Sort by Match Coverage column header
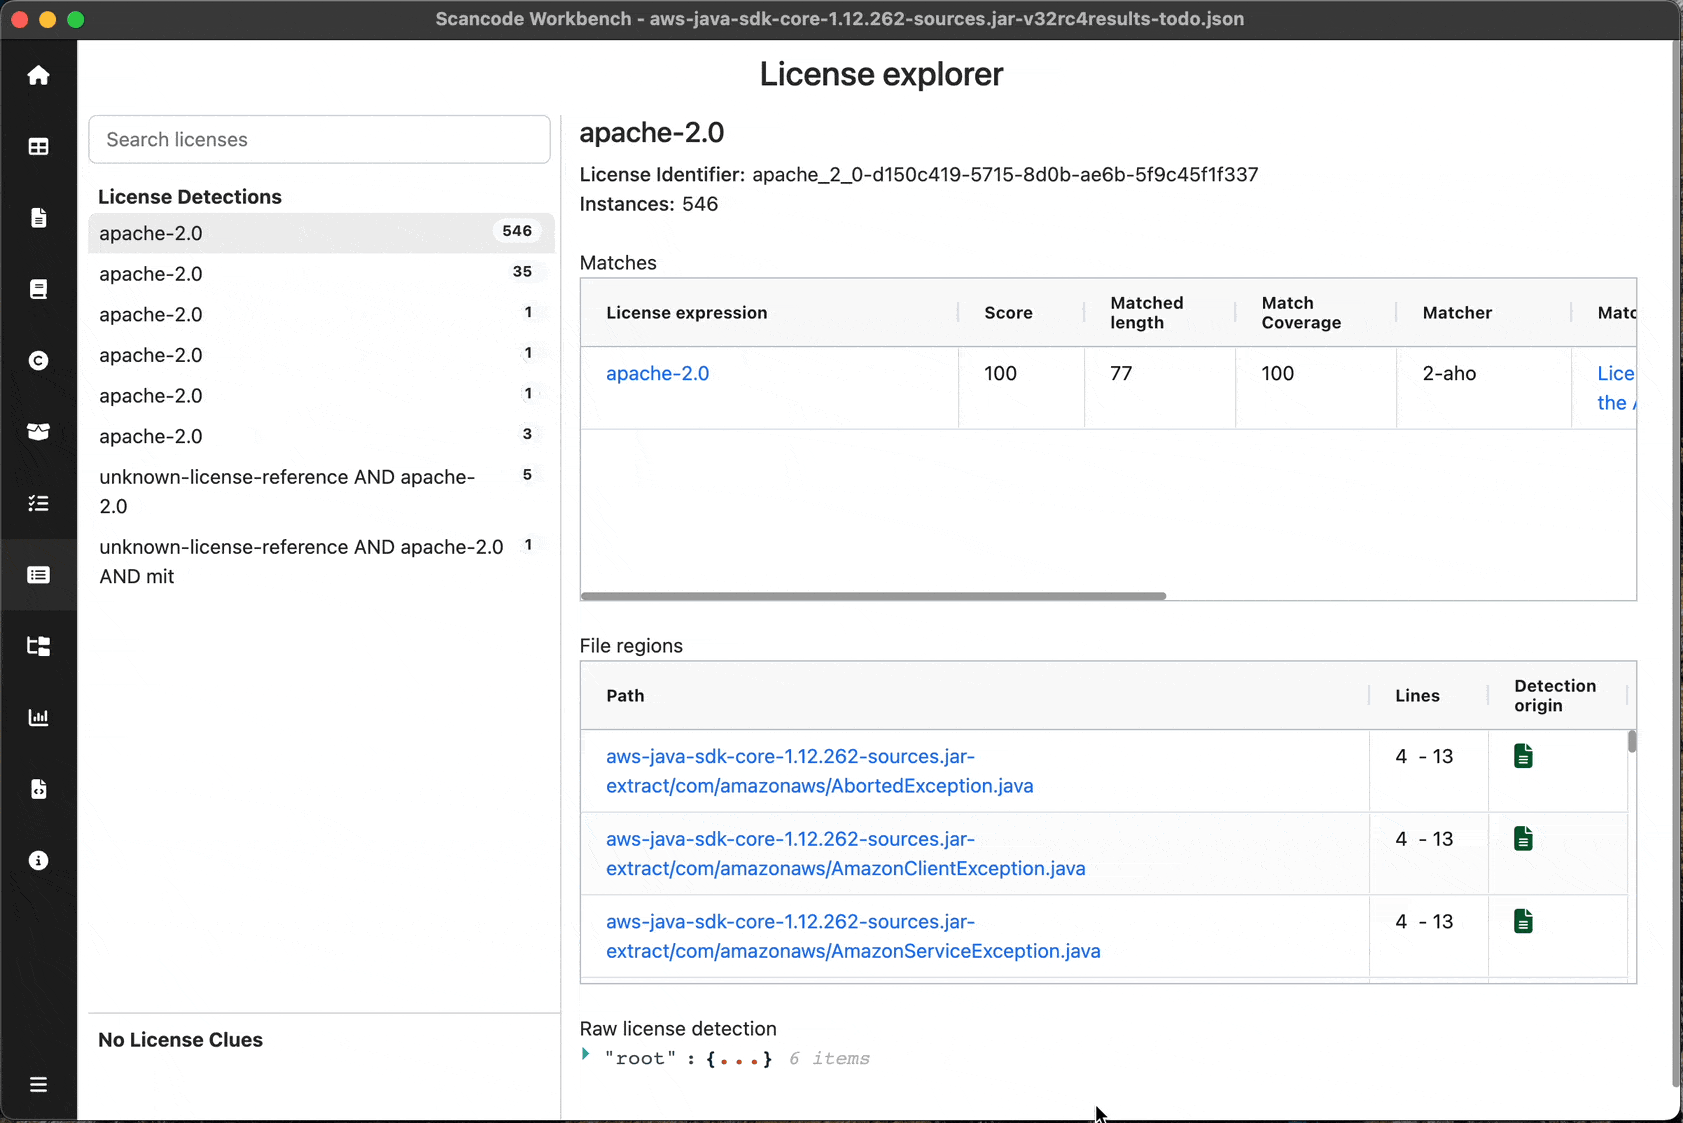Image resolution: width=1683 pixels, height=1123 pixels. coord(1301,313)
